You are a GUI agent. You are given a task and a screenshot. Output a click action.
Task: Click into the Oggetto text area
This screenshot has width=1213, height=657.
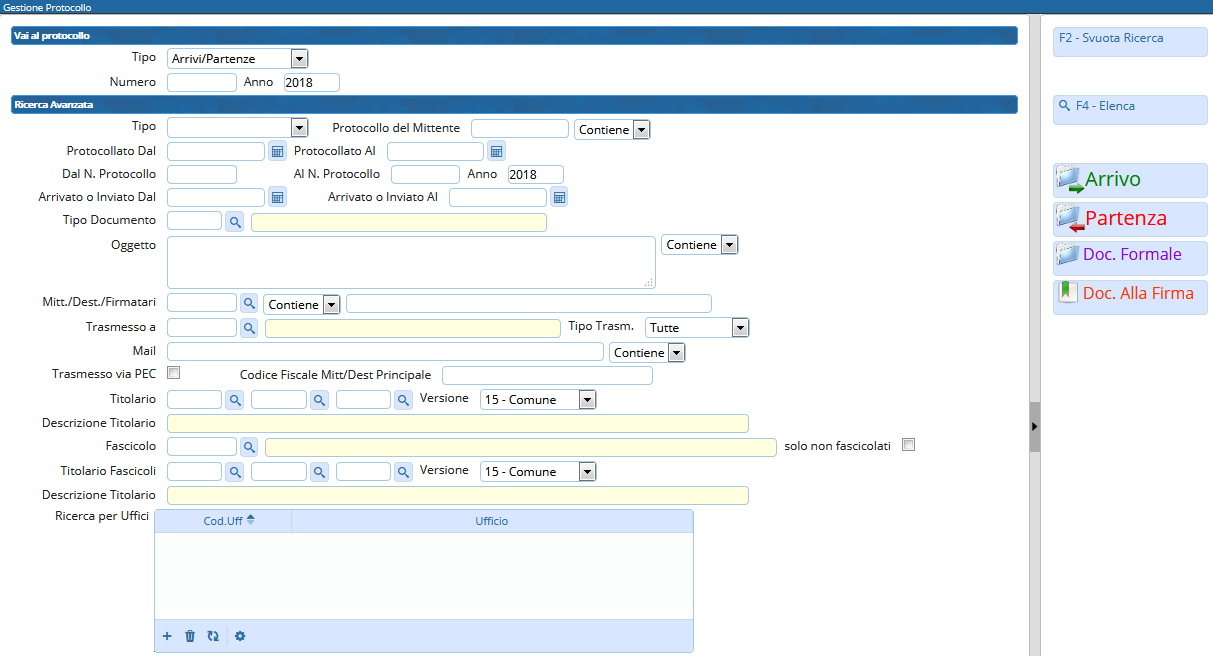click(410, 262)
